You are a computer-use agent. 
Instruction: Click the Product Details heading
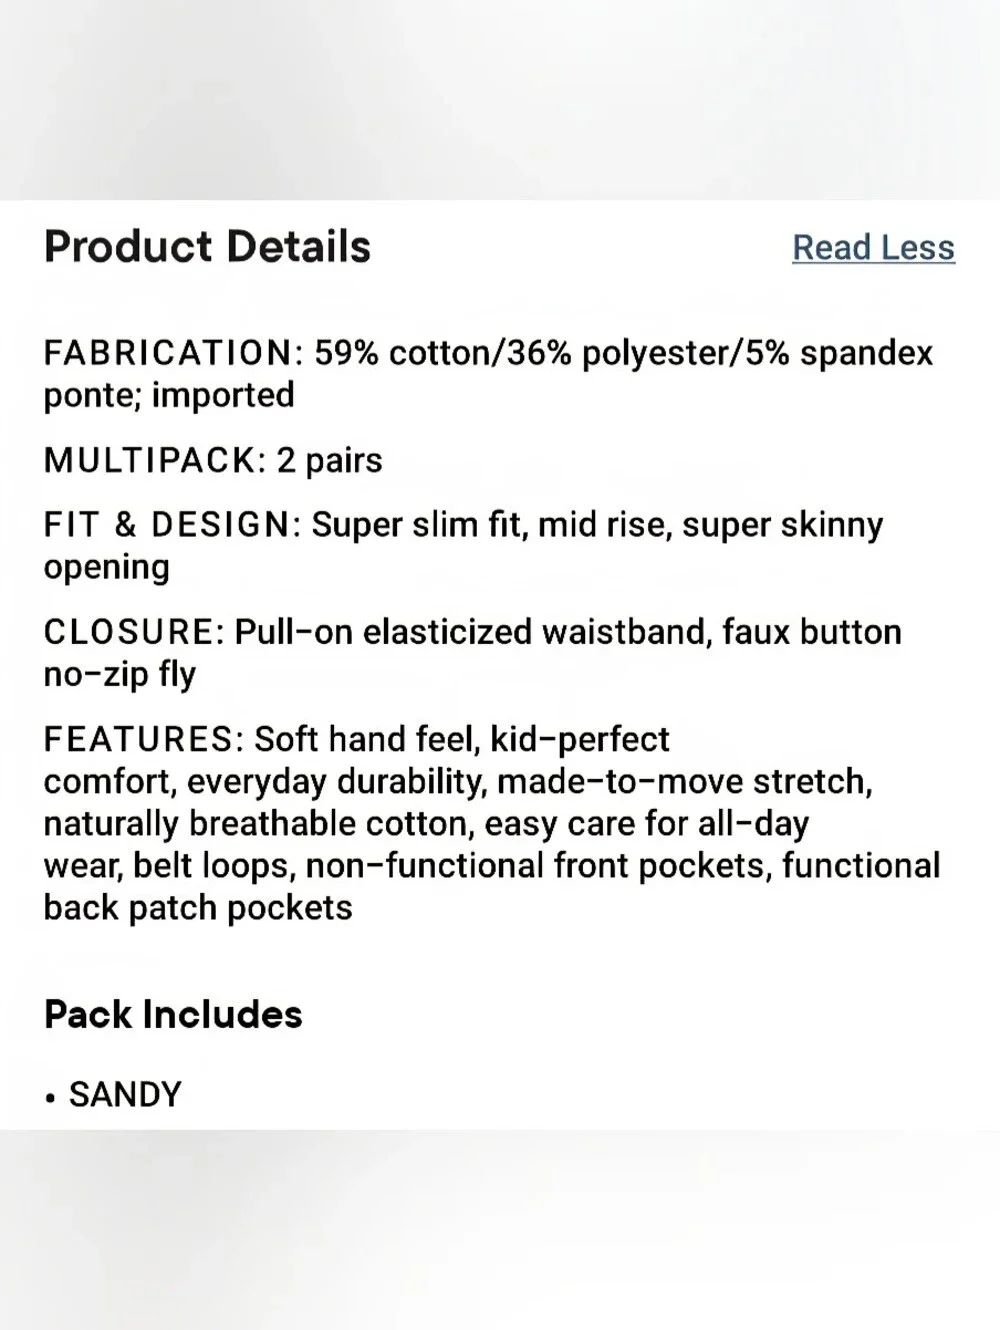pos(207,247)
